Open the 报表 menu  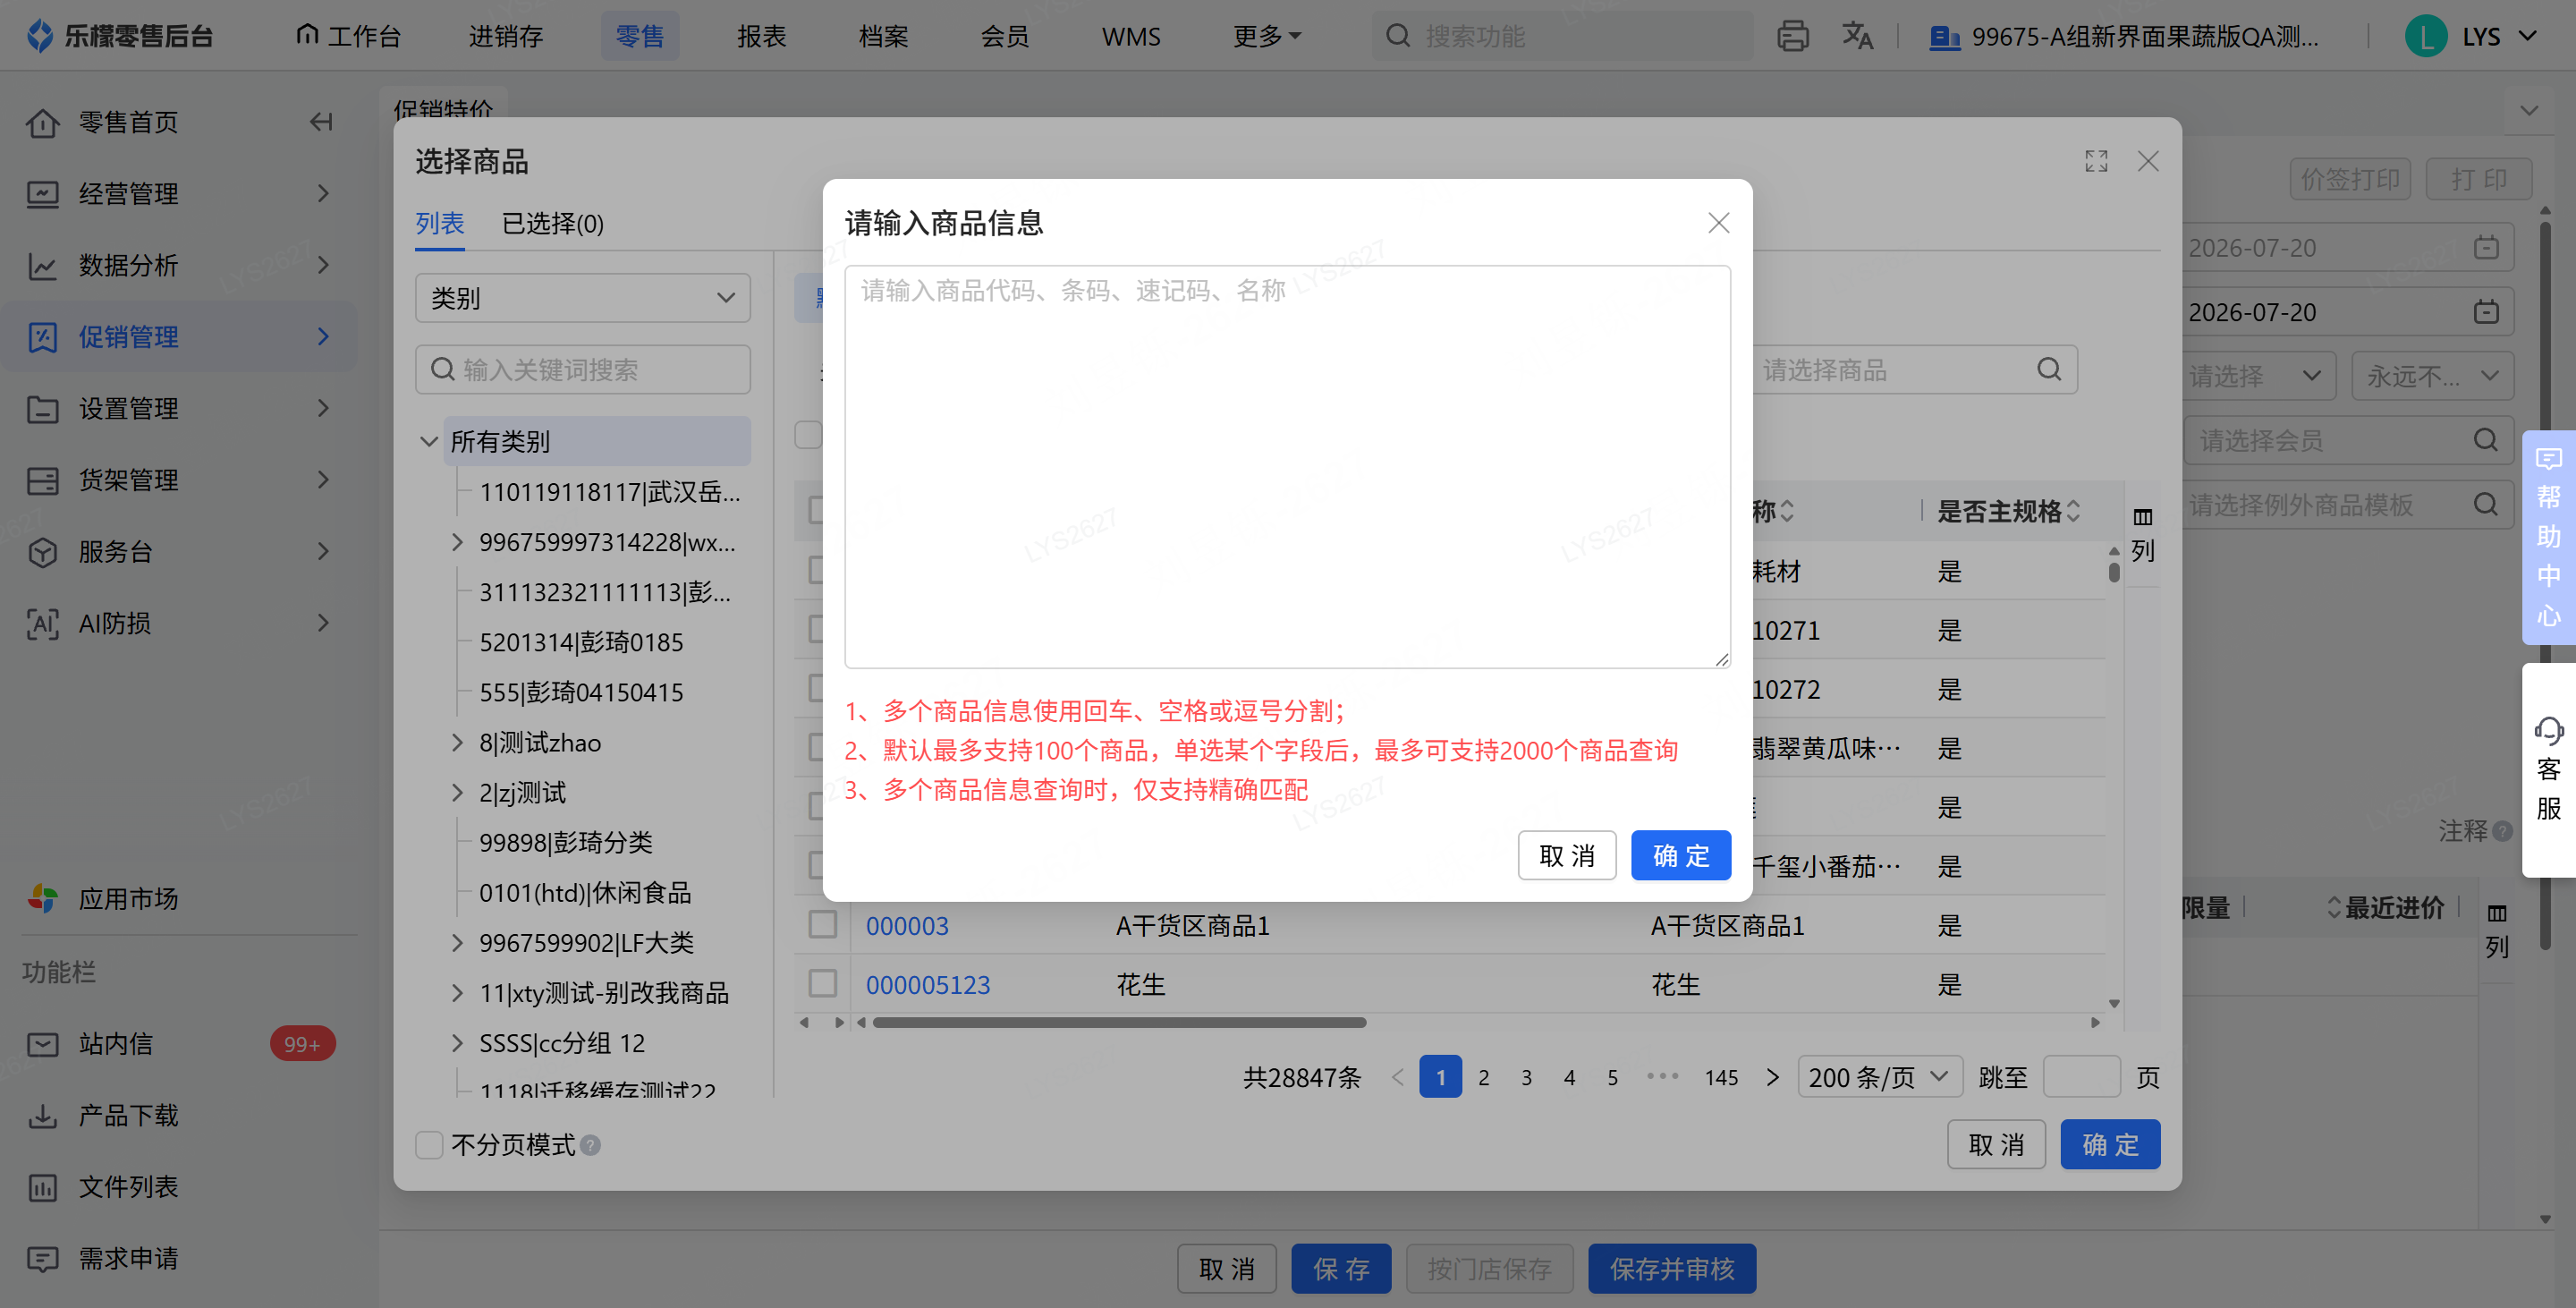pos(761,36)
